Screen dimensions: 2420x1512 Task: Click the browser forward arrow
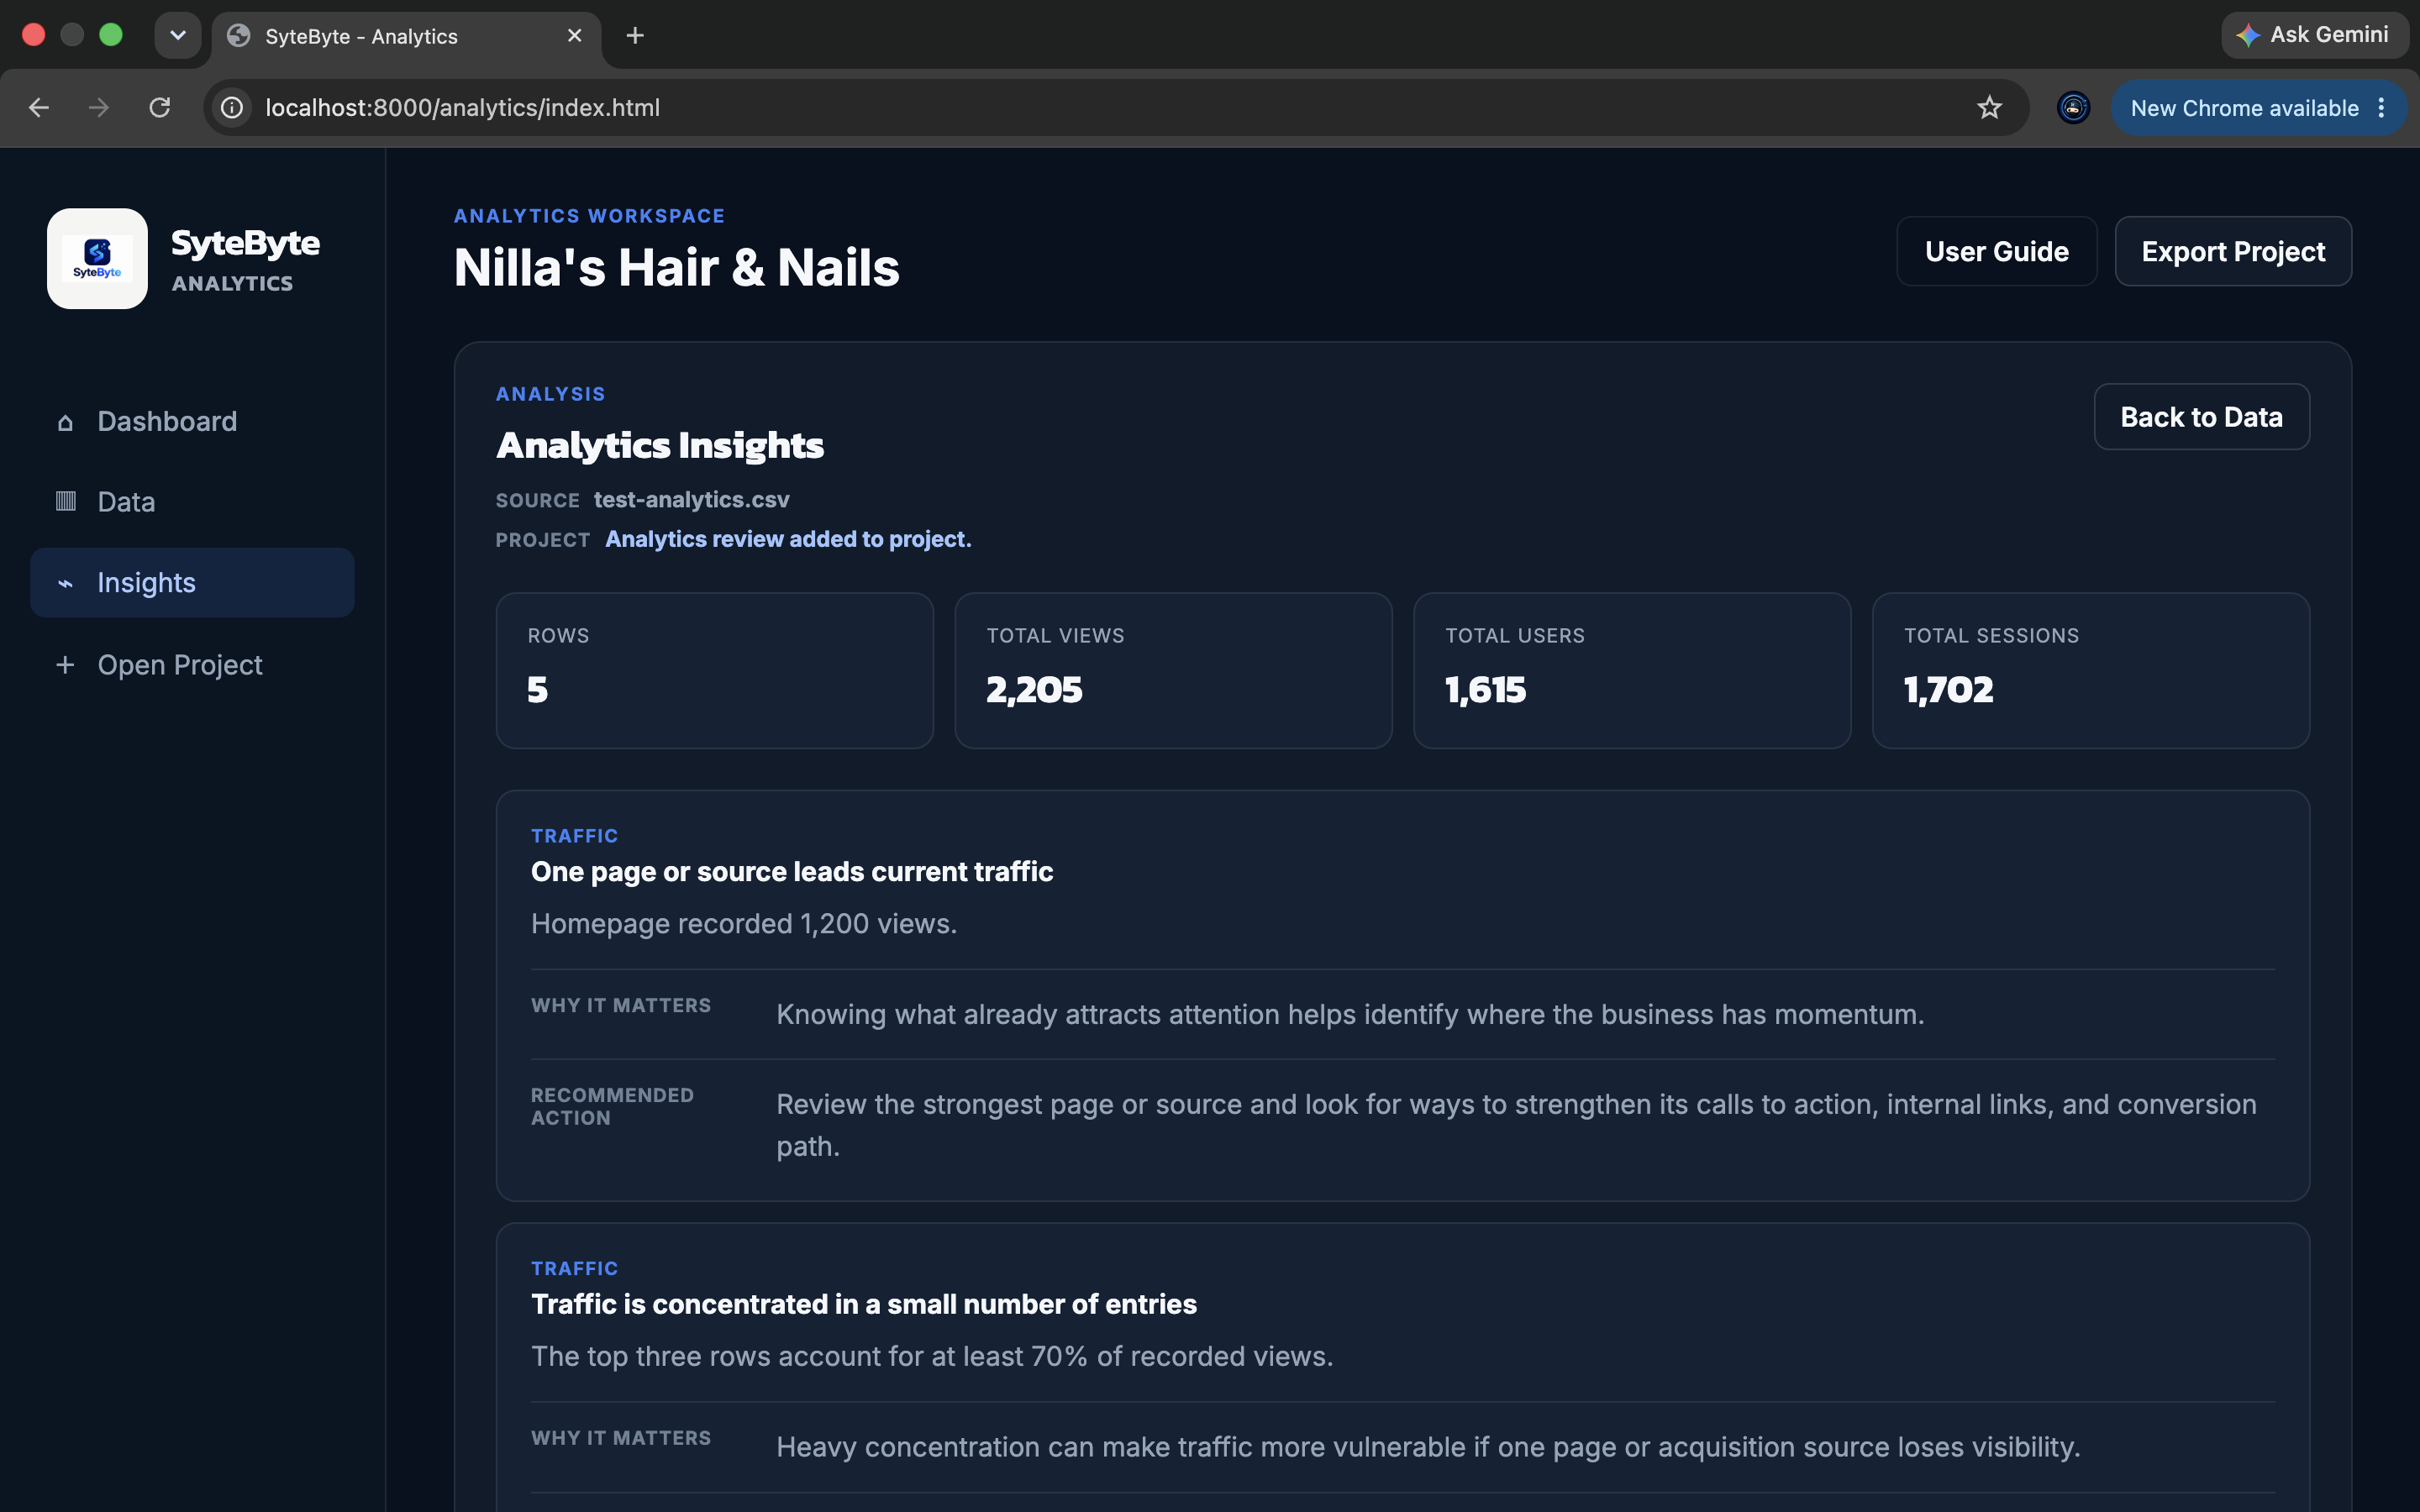[98, 107]
